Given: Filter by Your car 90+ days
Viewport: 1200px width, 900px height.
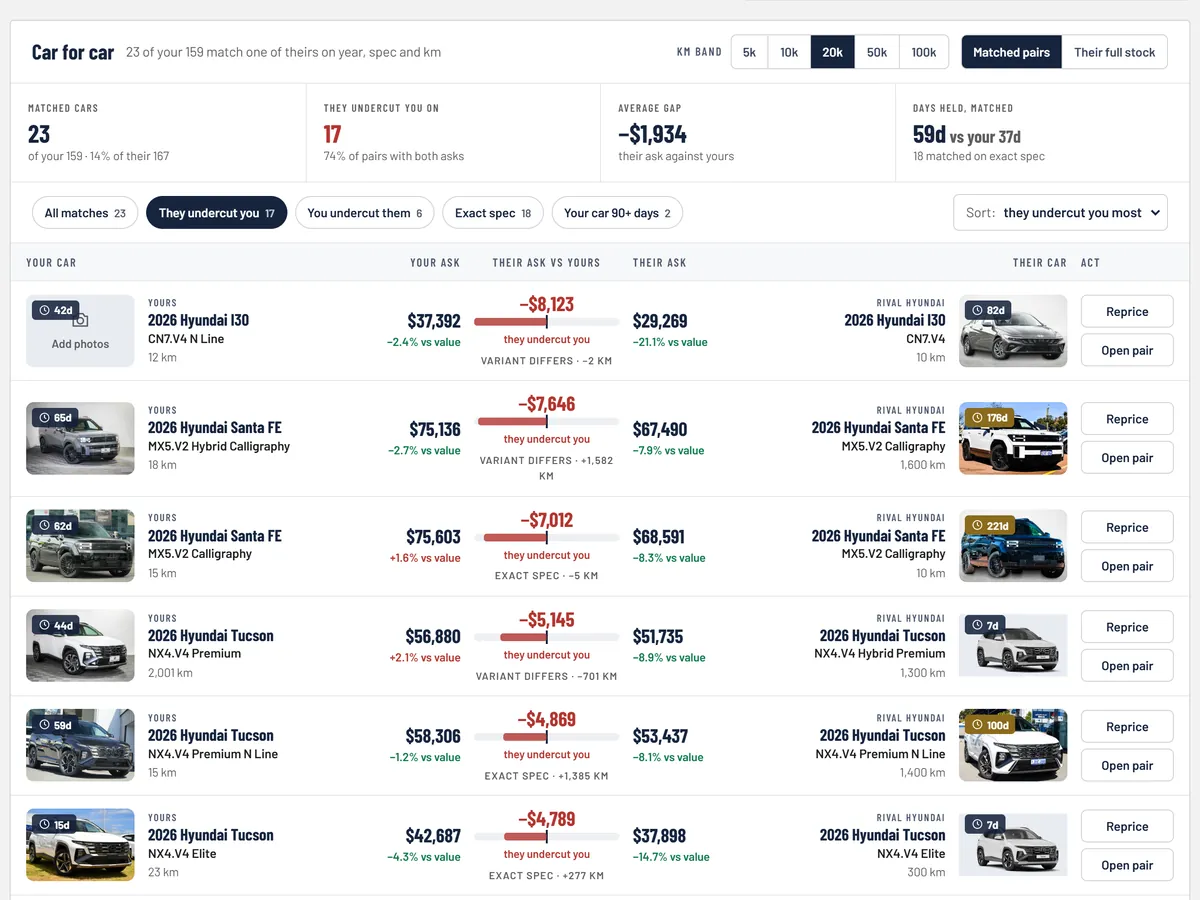Looking at the screenshot, I should [617, 213].
